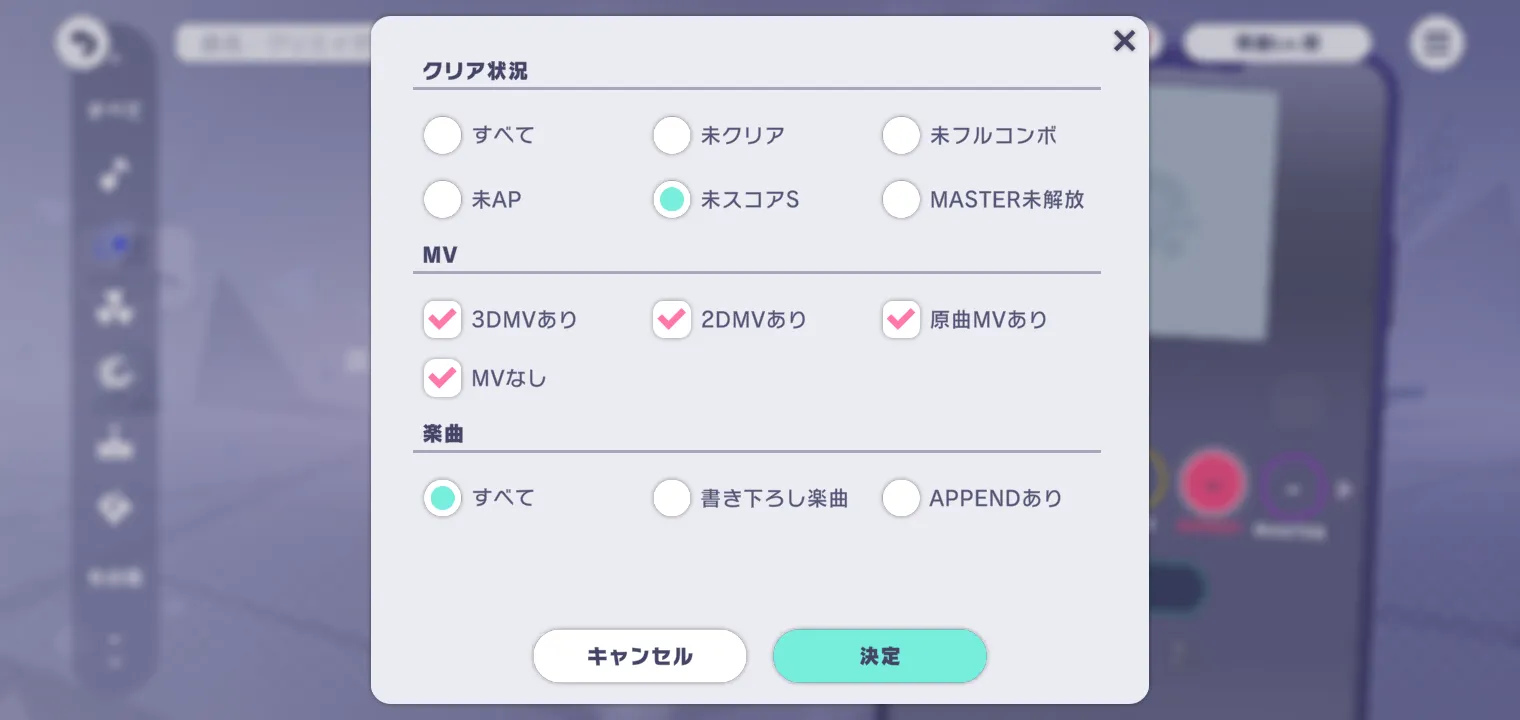This screenshot has height=720, width=1520.
Task: Toggle the 2DMVあり checkbox
Action: pos(672,320)
